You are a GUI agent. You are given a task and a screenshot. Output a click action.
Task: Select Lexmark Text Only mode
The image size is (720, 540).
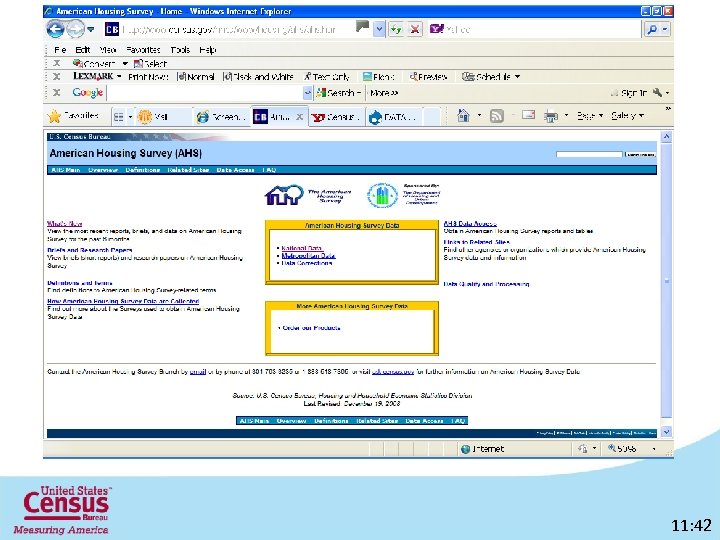326,77
